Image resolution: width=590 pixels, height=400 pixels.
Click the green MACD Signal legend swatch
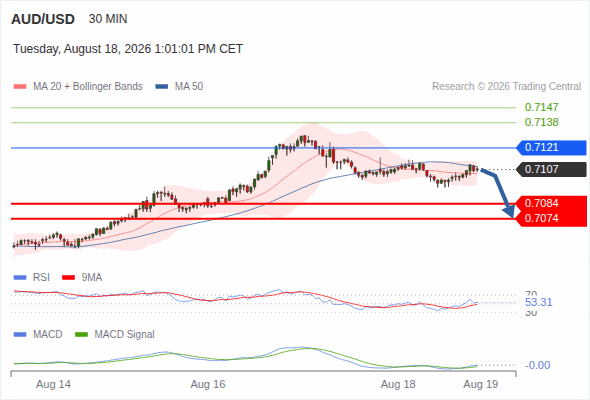pyautogui.click(x=81, y=335)
